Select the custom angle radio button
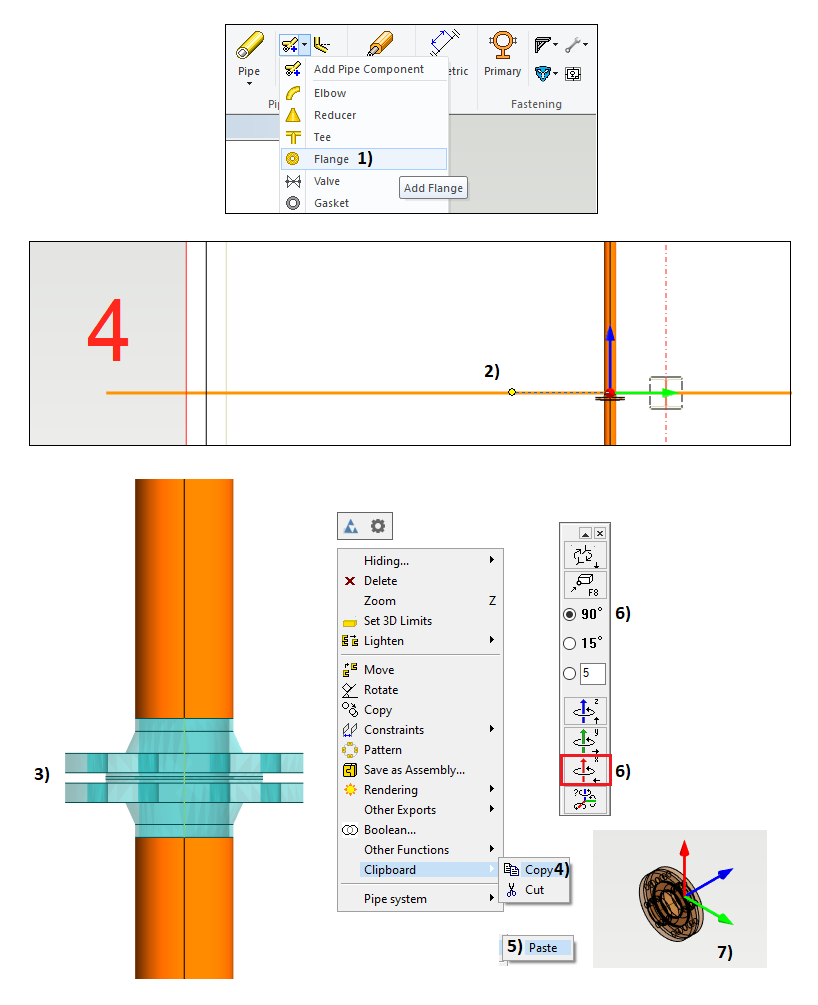 pyautogui.click(x=569, y=673)
